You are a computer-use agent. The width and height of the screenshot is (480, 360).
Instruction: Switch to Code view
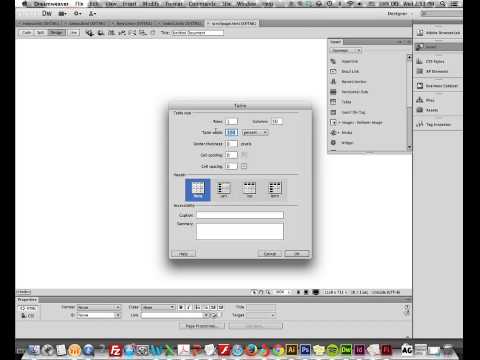point(26,33)
